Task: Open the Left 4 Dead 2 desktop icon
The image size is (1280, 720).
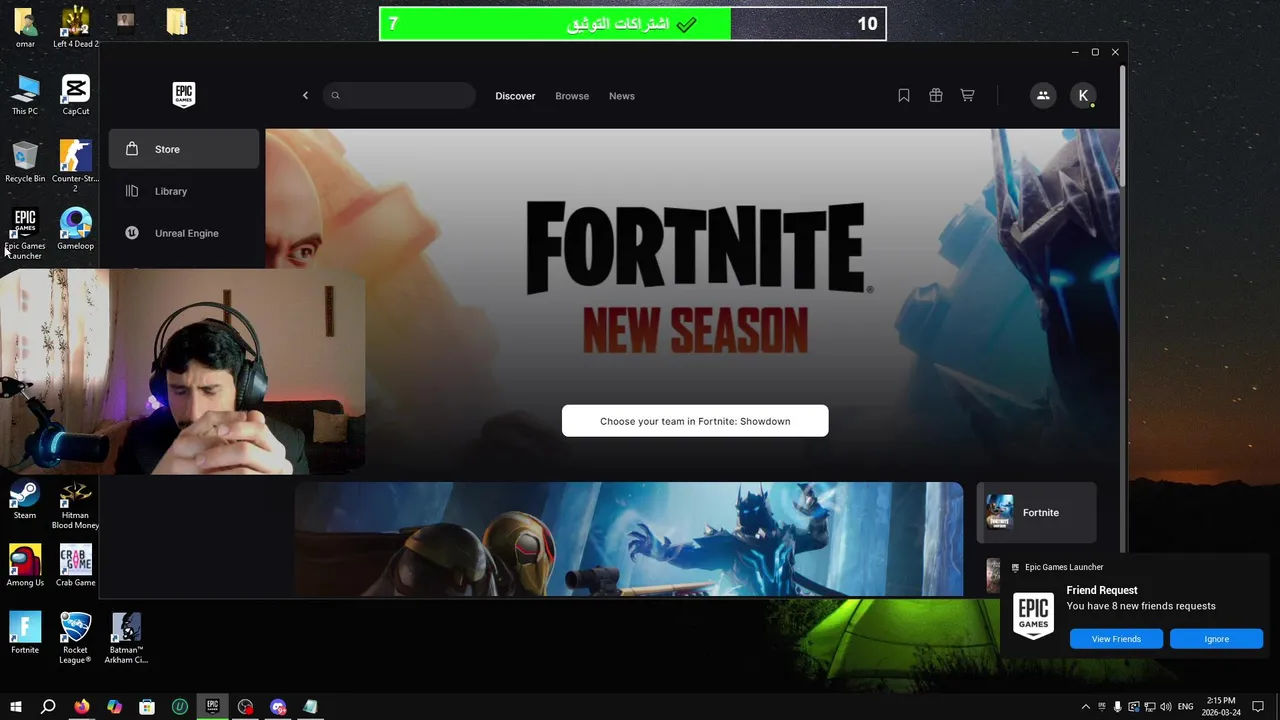Action: tap(75, 28)
